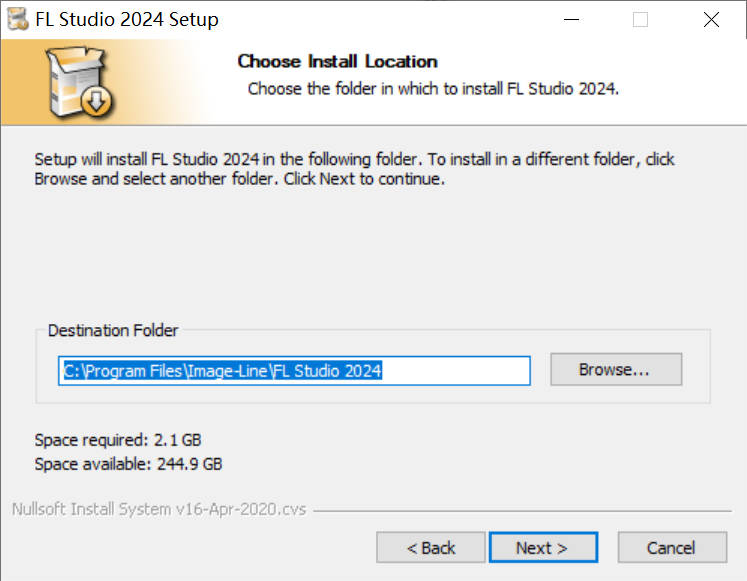Close the FL Studio 2024 Setup window
Viewport: 747px width, 581px height.
tap(711, 19)
